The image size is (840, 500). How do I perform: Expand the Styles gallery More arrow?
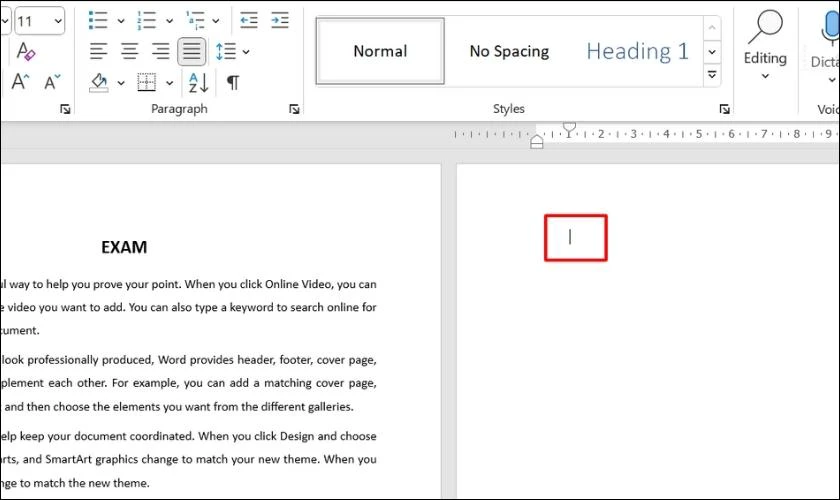coord(712,74)
